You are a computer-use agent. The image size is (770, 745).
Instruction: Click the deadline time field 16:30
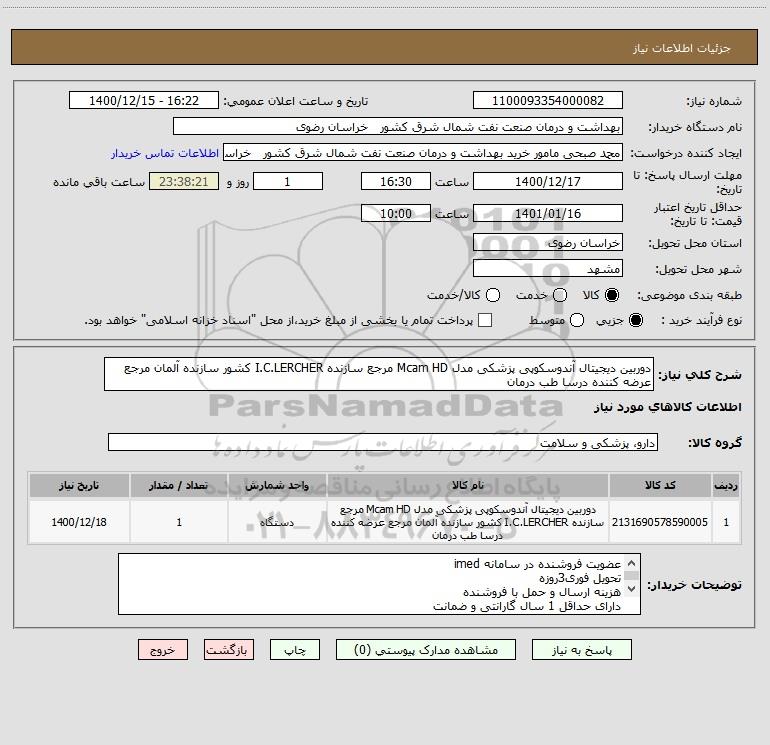coord(396,181)
